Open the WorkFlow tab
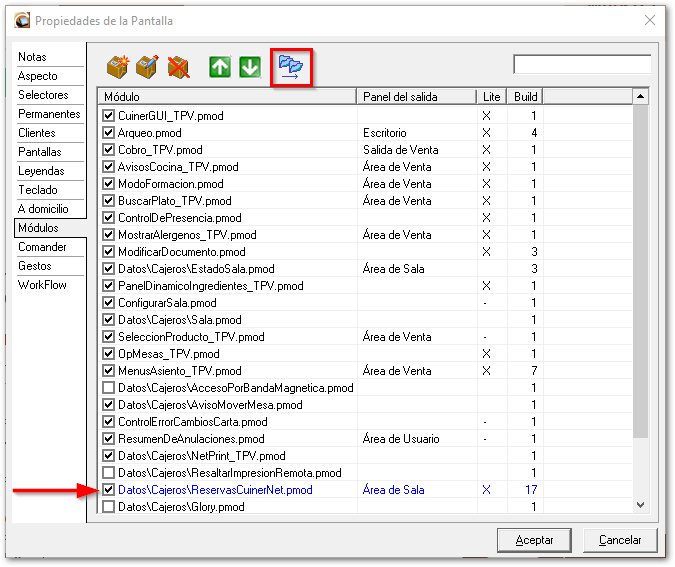Image resolution: width=675 pixels, height=567 pixels. [50, 285]
